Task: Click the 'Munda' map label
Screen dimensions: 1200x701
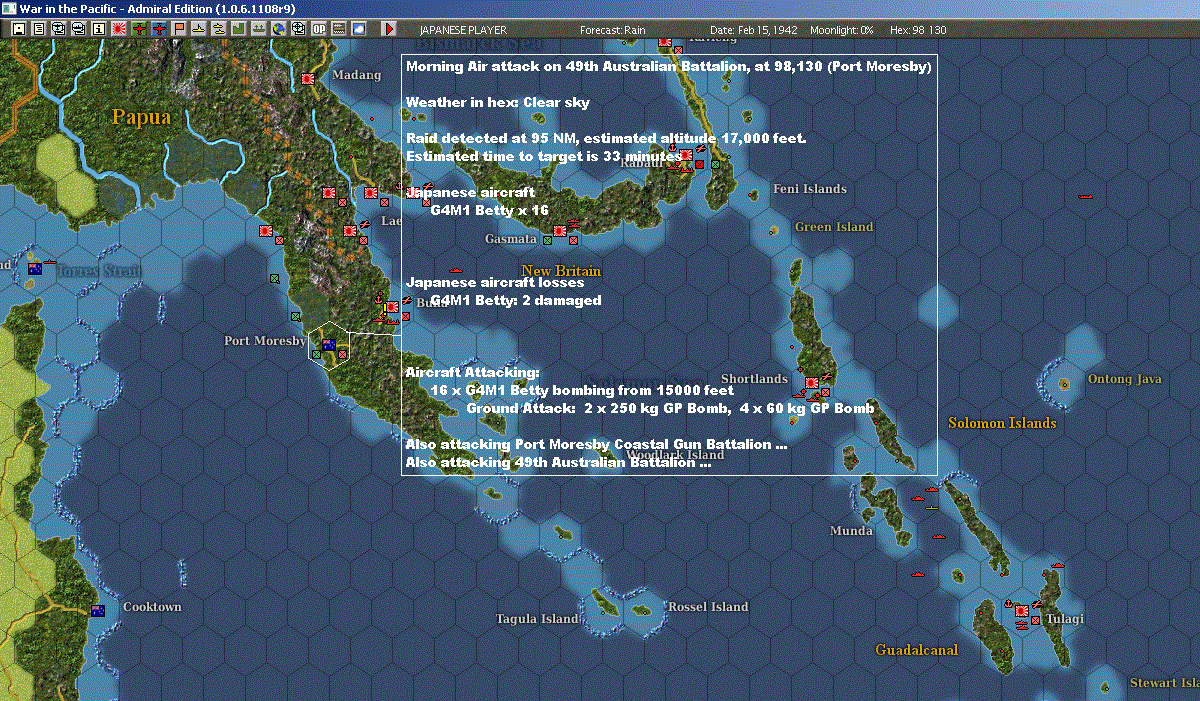Action: coord(851,531)
